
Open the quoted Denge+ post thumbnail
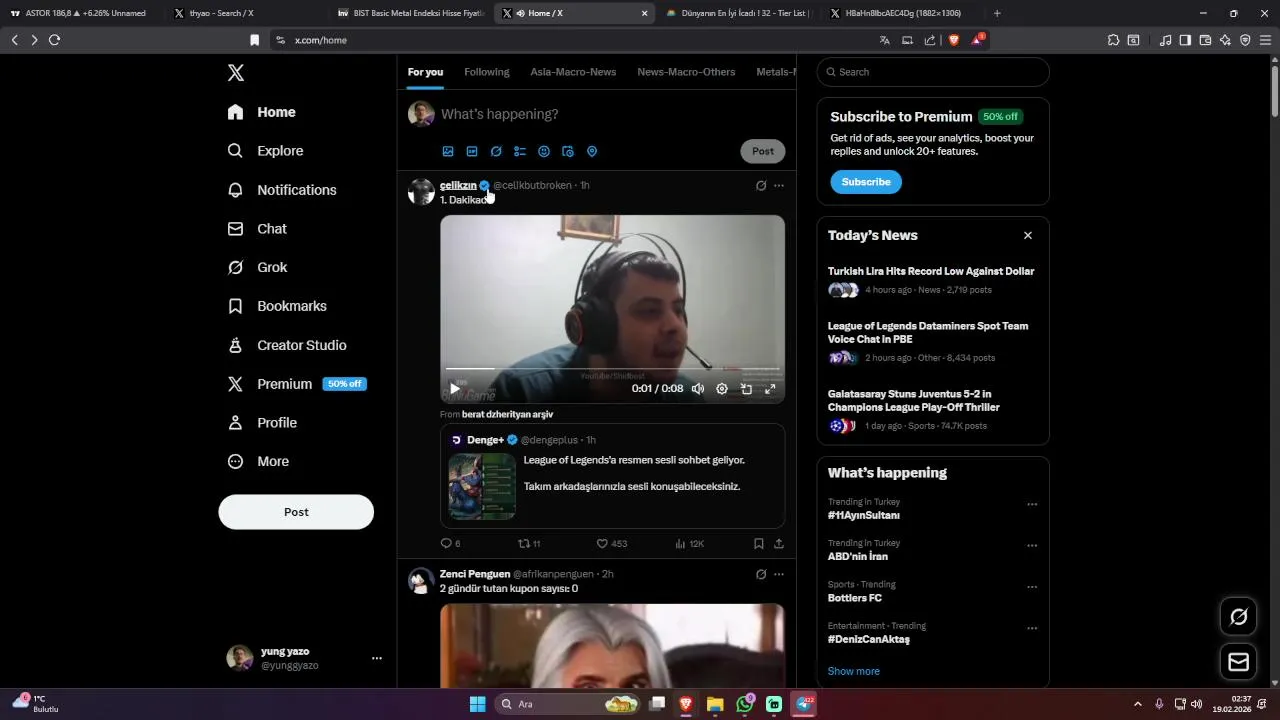coord(482,487)
